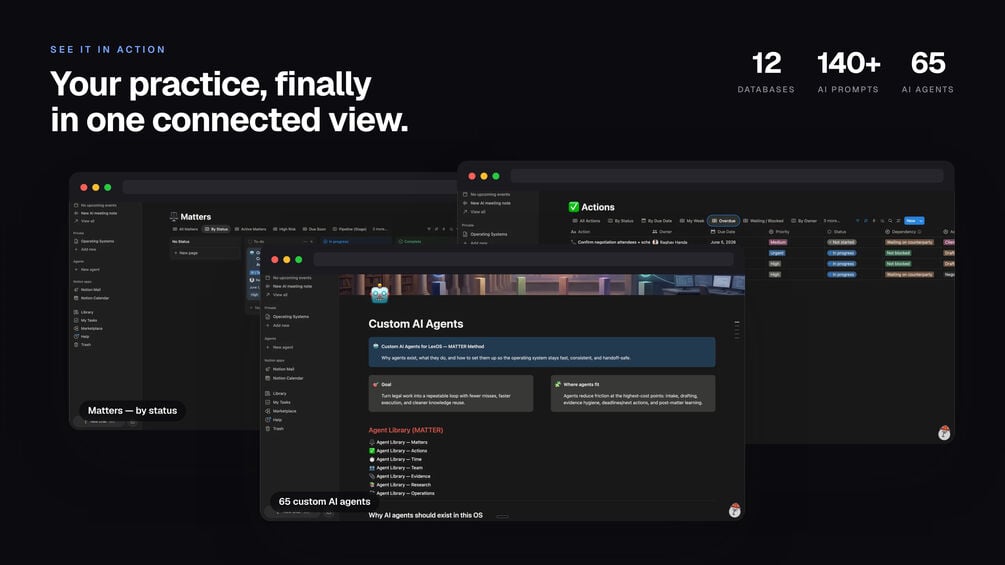Open By Due Date tab in Actions window

pos(657,221)
